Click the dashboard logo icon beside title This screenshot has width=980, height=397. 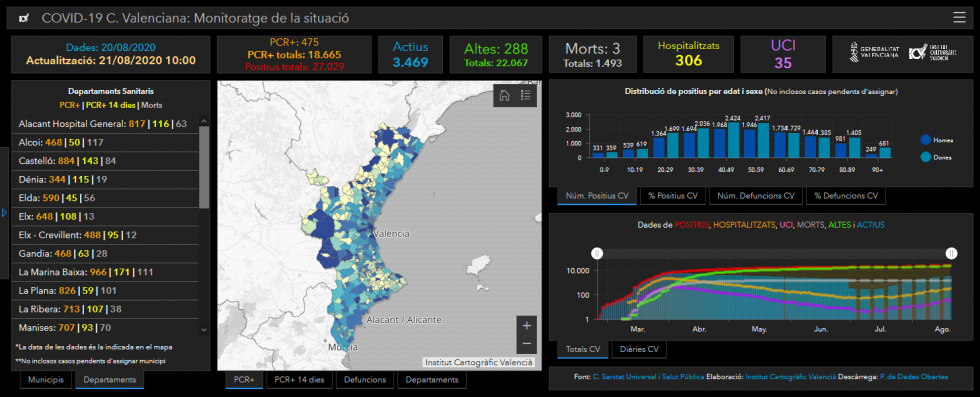[24, 19]
